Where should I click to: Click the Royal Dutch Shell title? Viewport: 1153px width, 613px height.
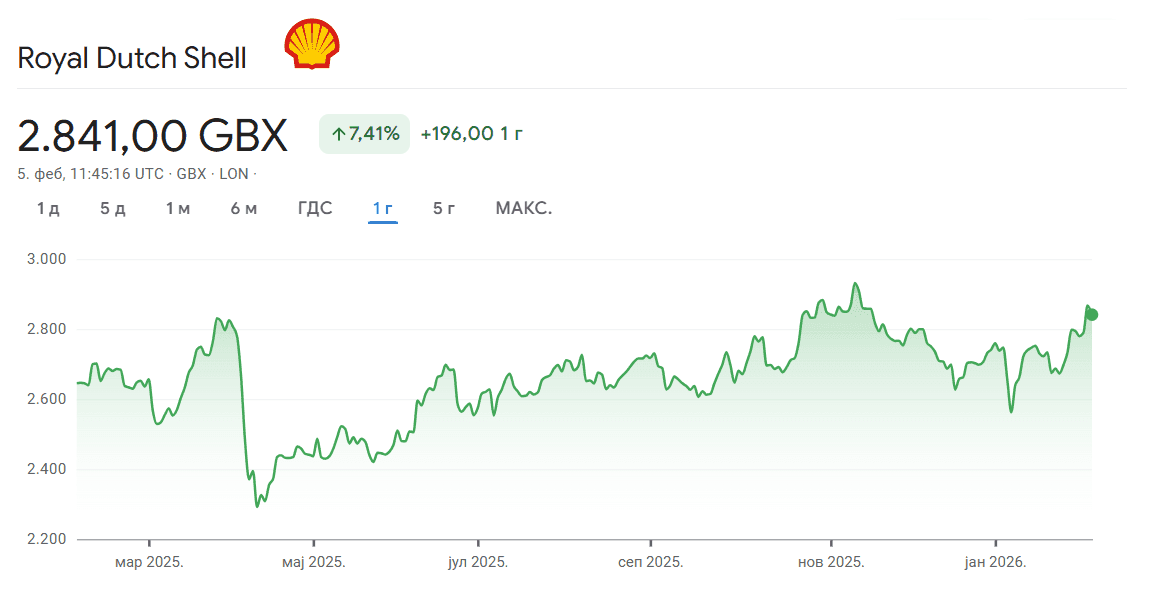pos(132,58)
